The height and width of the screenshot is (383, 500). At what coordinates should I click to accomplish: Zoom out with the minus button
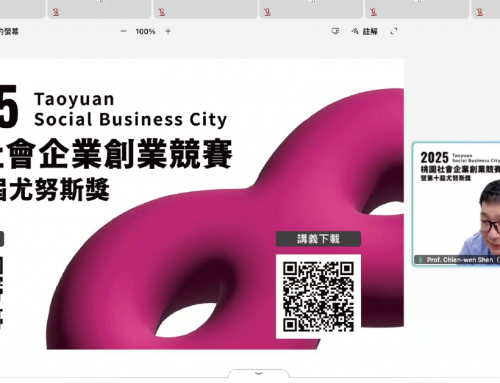(123, 31)
